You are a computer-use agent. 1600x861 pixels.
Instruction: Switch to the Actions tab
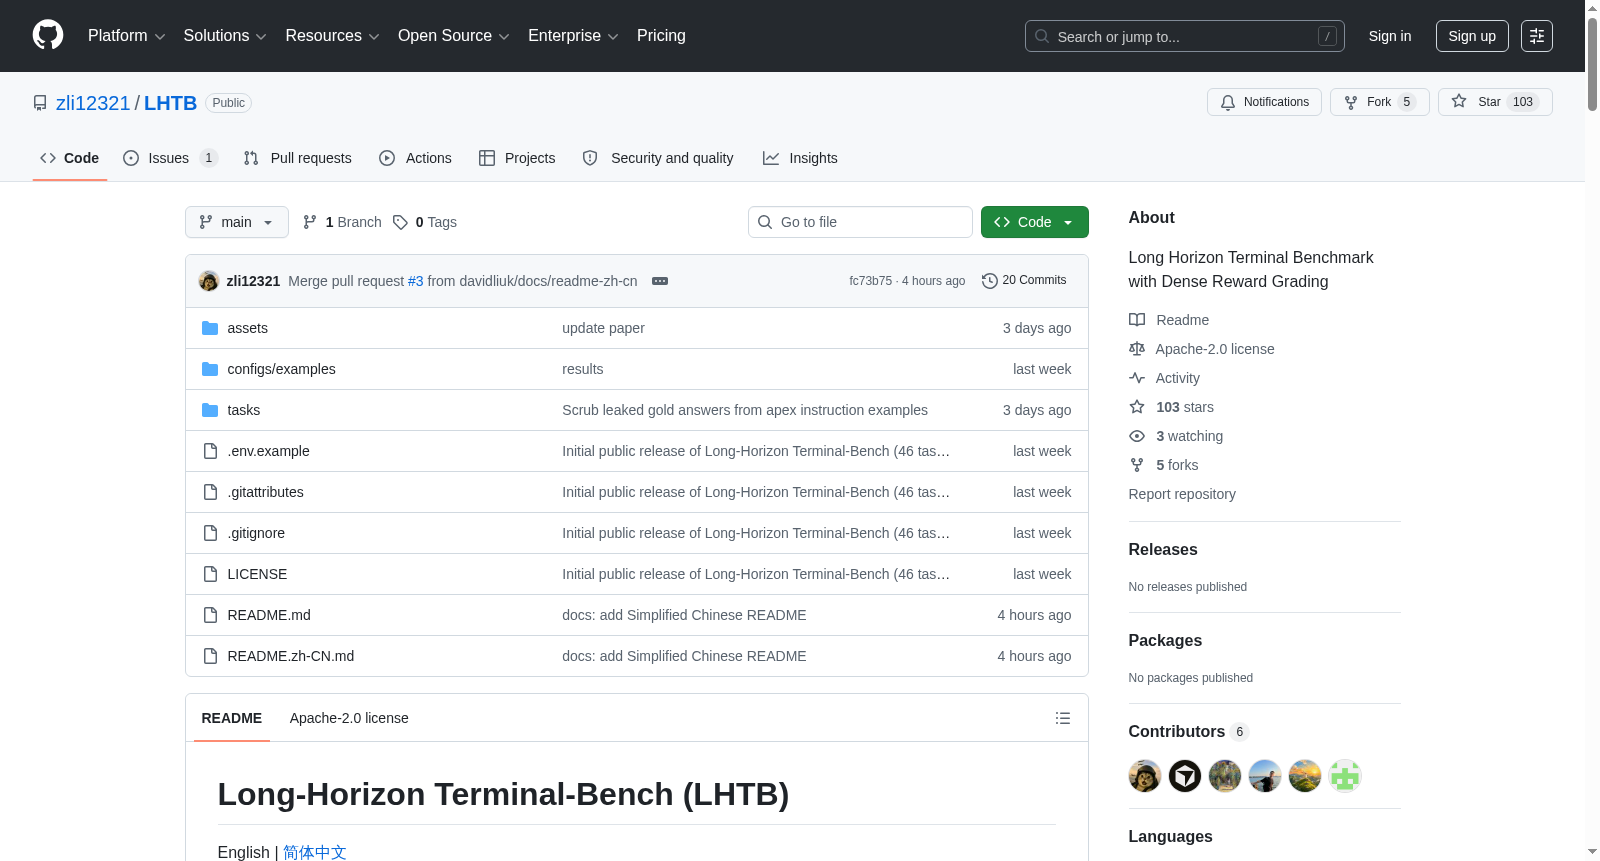click(x=416, y=158)
